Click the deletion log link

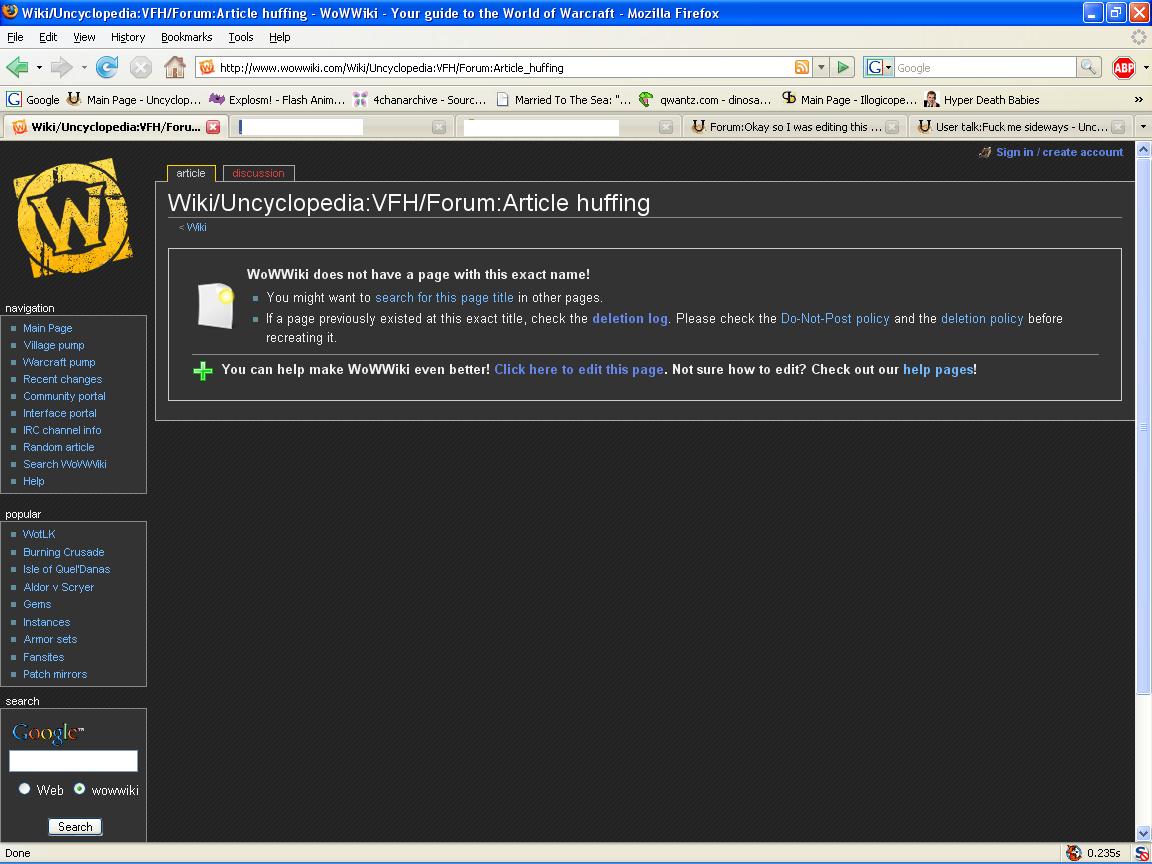pos(629,318)
